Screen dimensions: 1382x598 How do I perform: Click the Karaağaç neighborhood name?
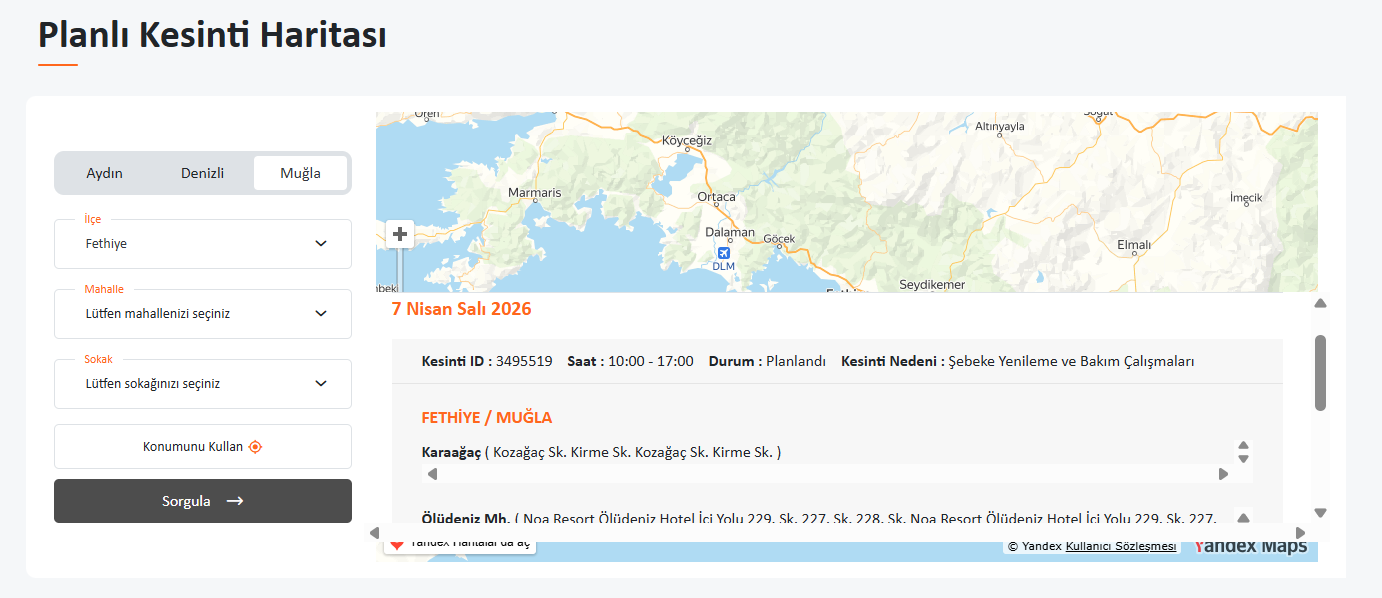[451, 452]
